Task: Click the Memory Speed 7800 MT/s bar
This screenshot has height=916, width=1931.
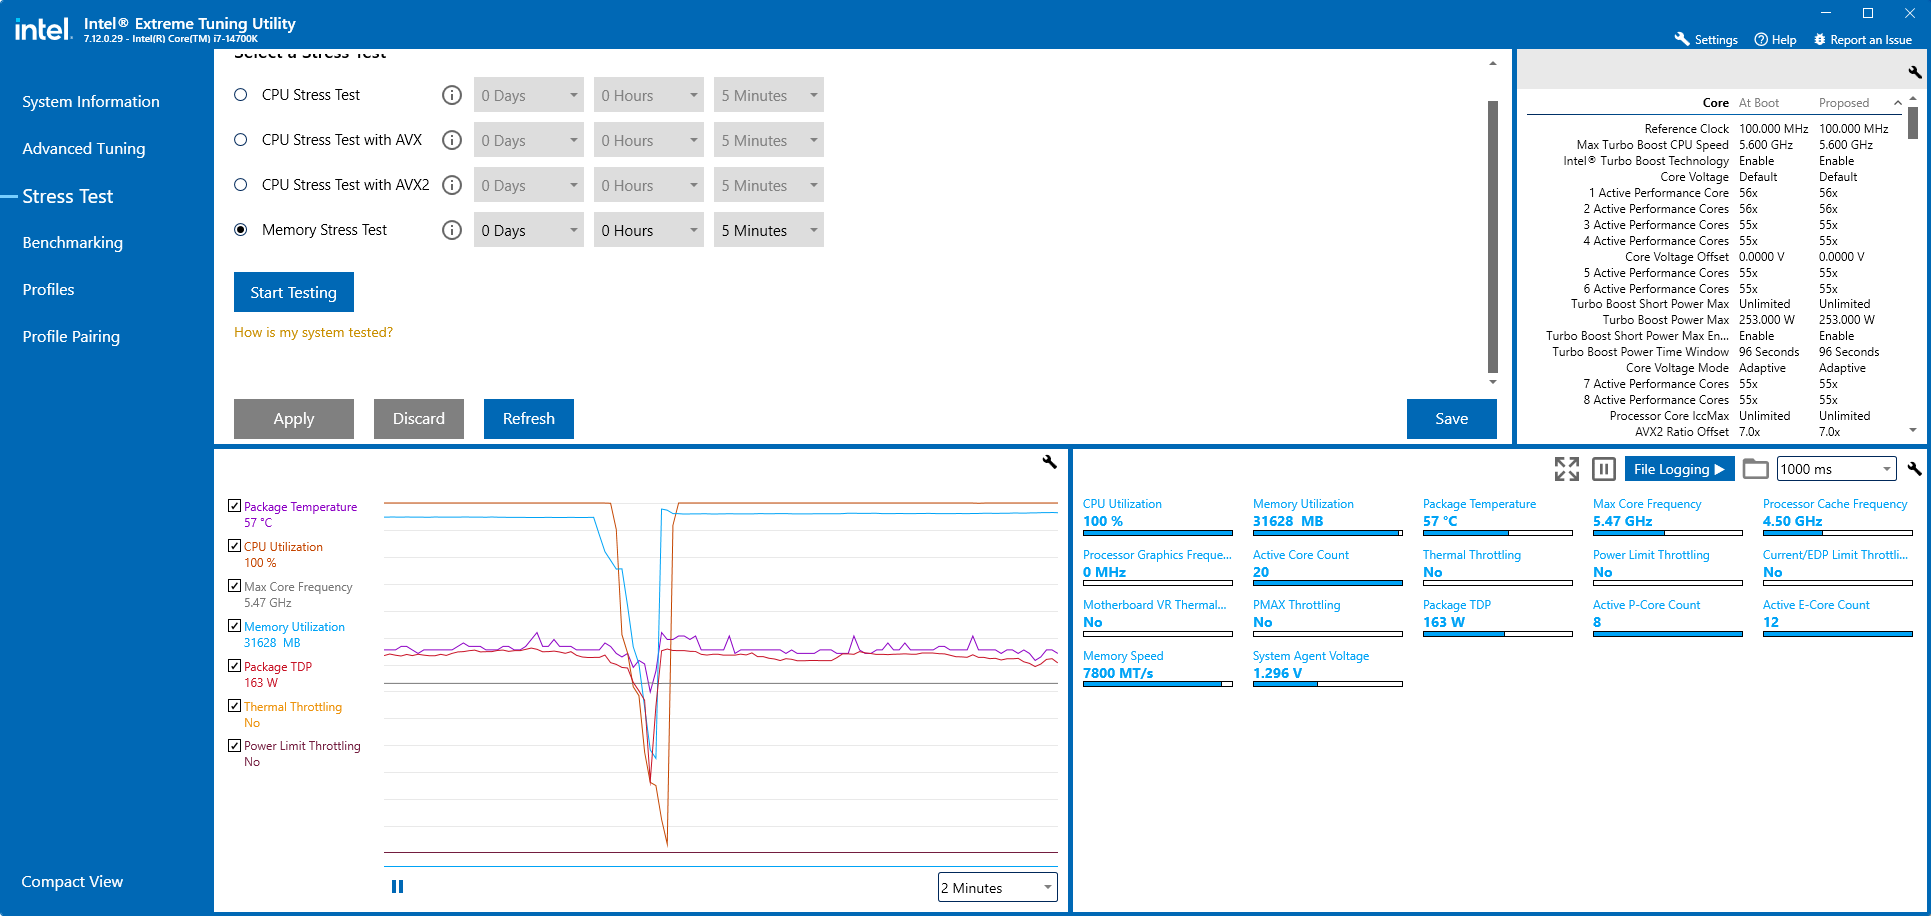Action: click(x=1158, y=684)
